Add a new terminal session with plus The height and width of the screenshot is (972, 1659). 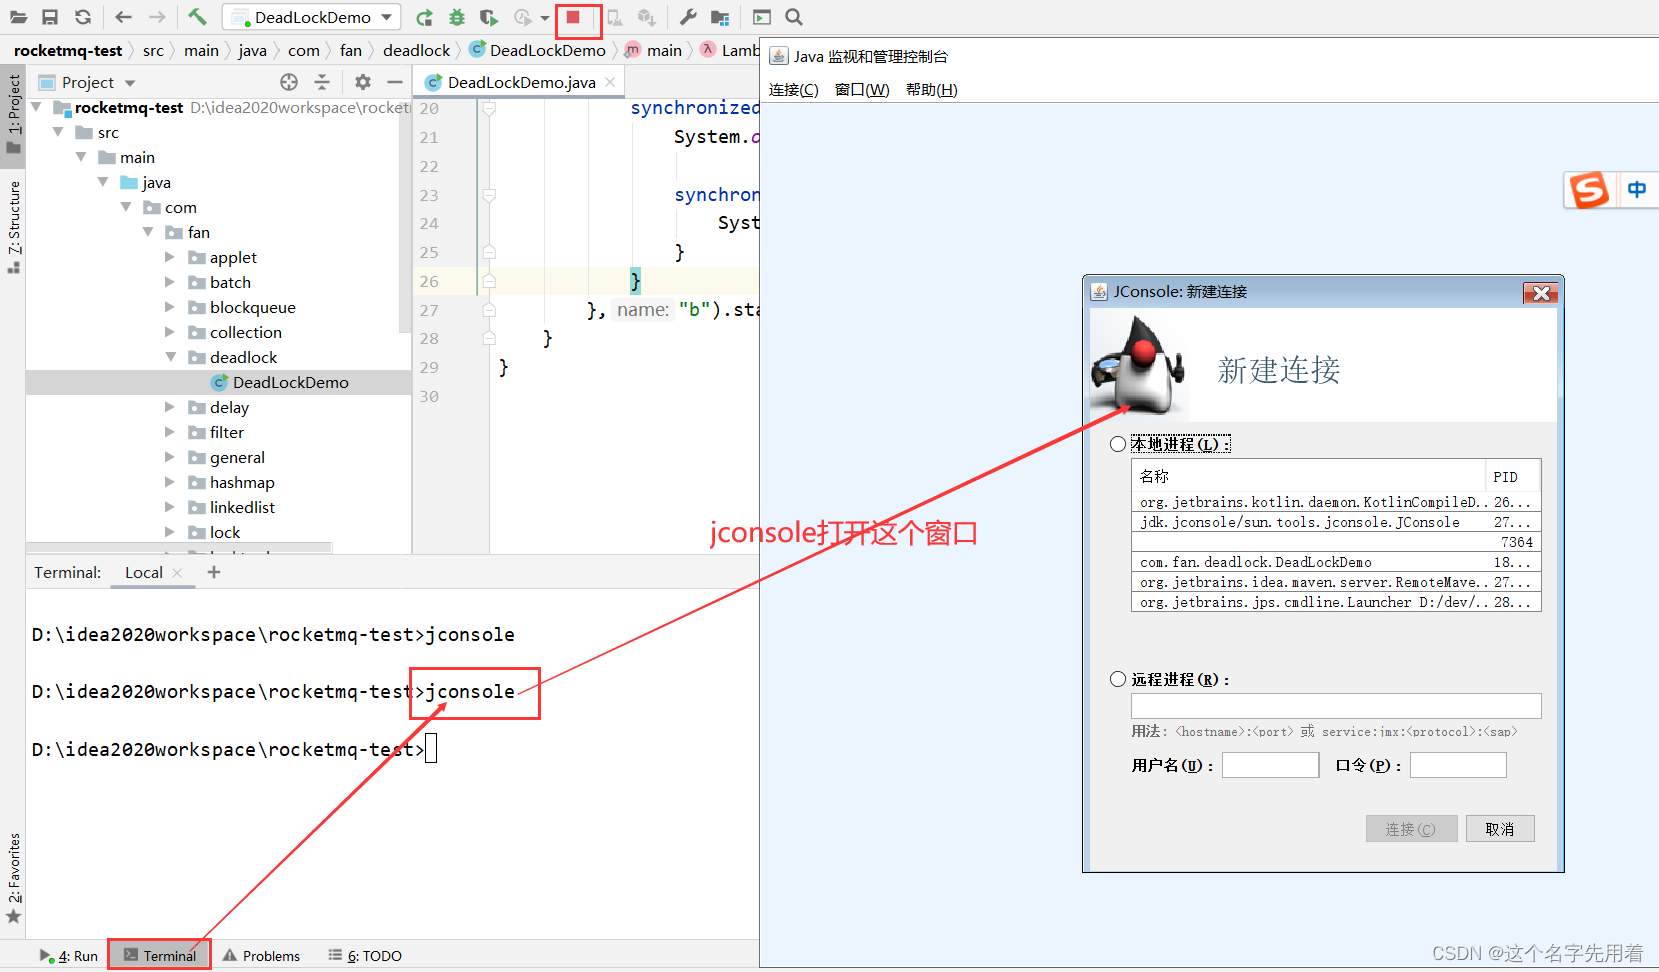click(x=213, y=572)
